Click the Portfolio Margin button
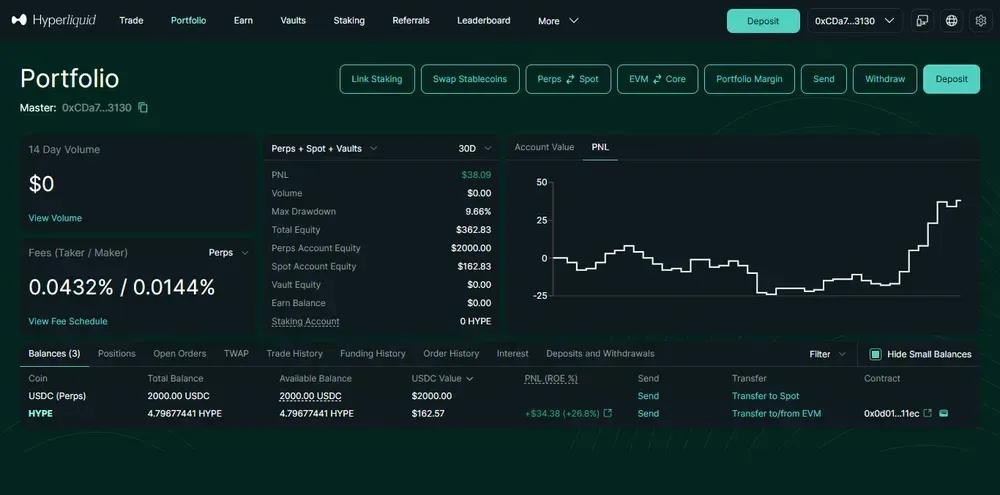Screen dimensions: 1000x495 coord(749,79)
